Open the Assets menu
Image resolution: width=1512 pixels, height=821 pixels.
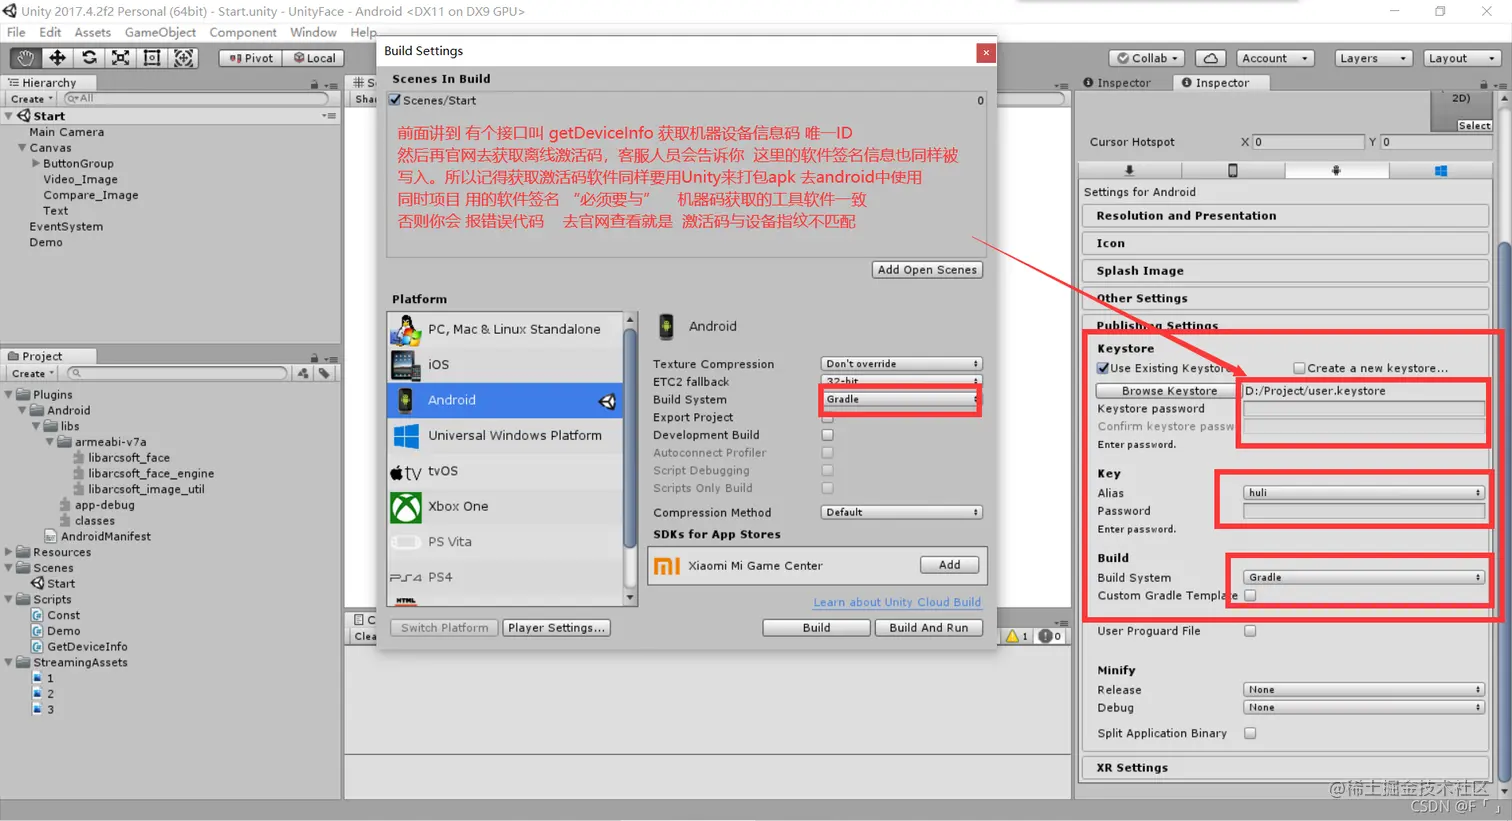(x=93, y=32)
